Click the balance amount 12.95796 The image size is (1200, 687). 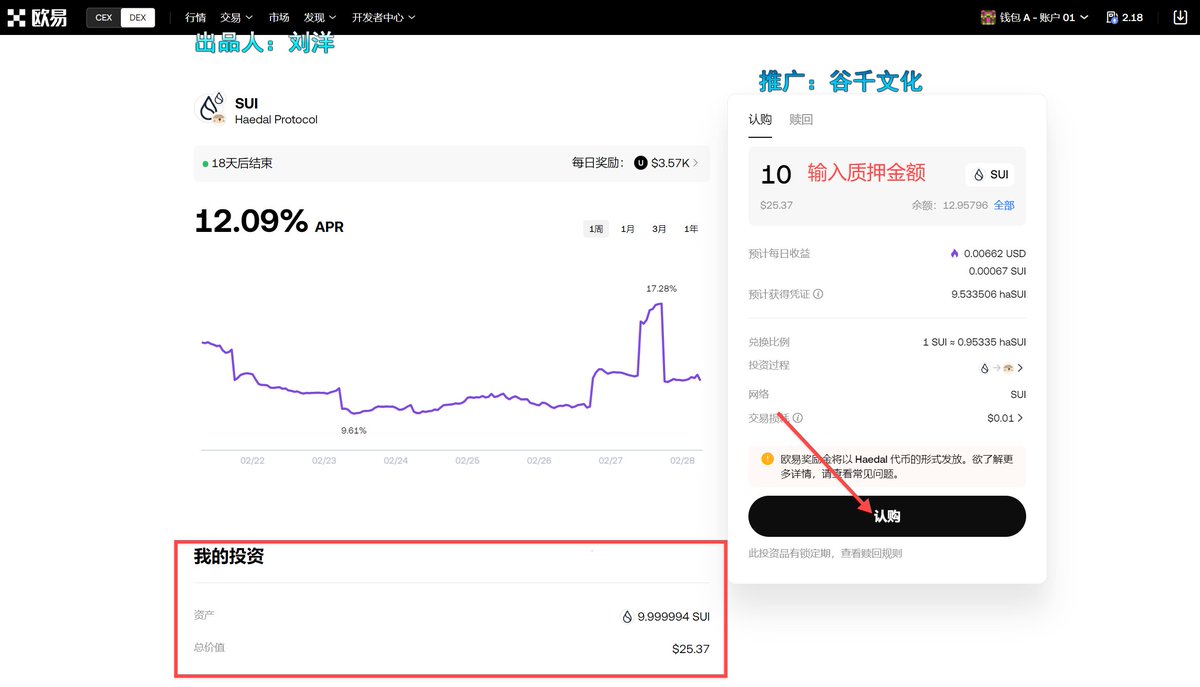964,205
